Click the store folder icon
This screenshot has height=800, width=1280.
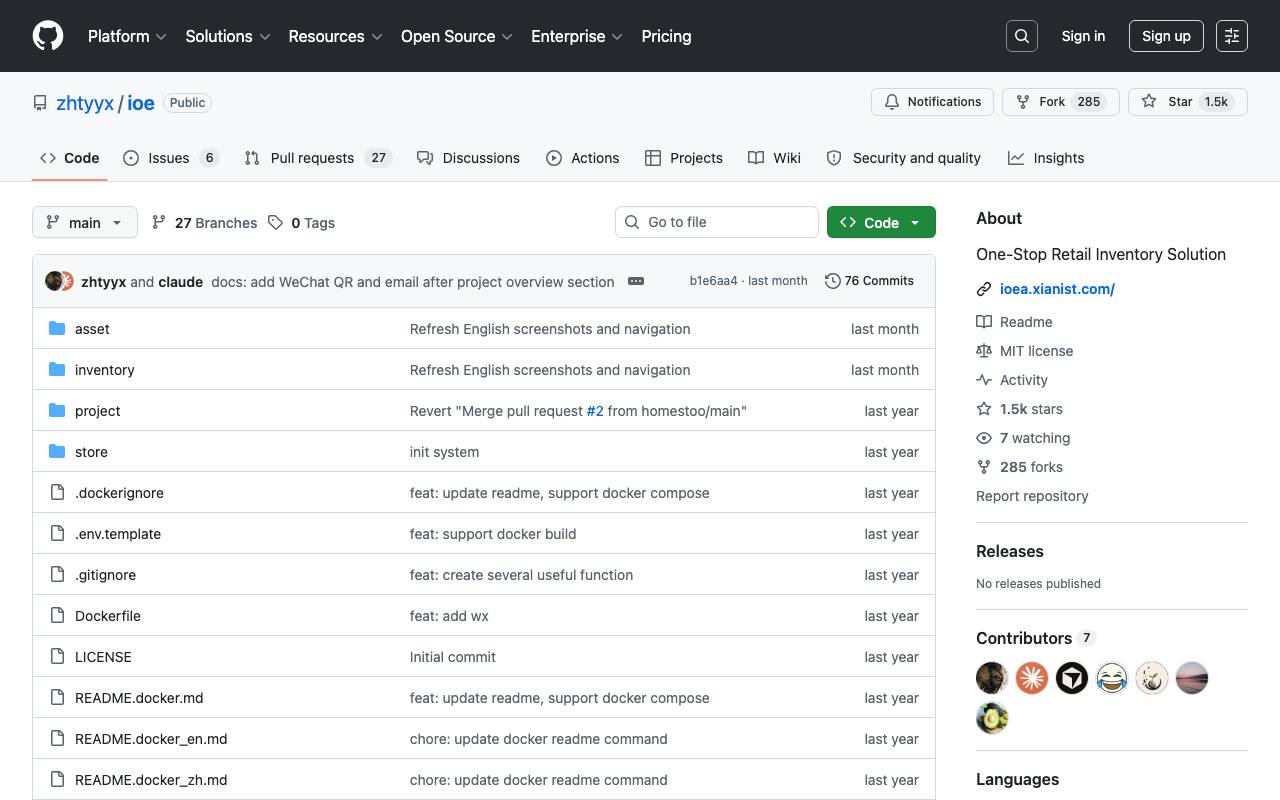57,452
